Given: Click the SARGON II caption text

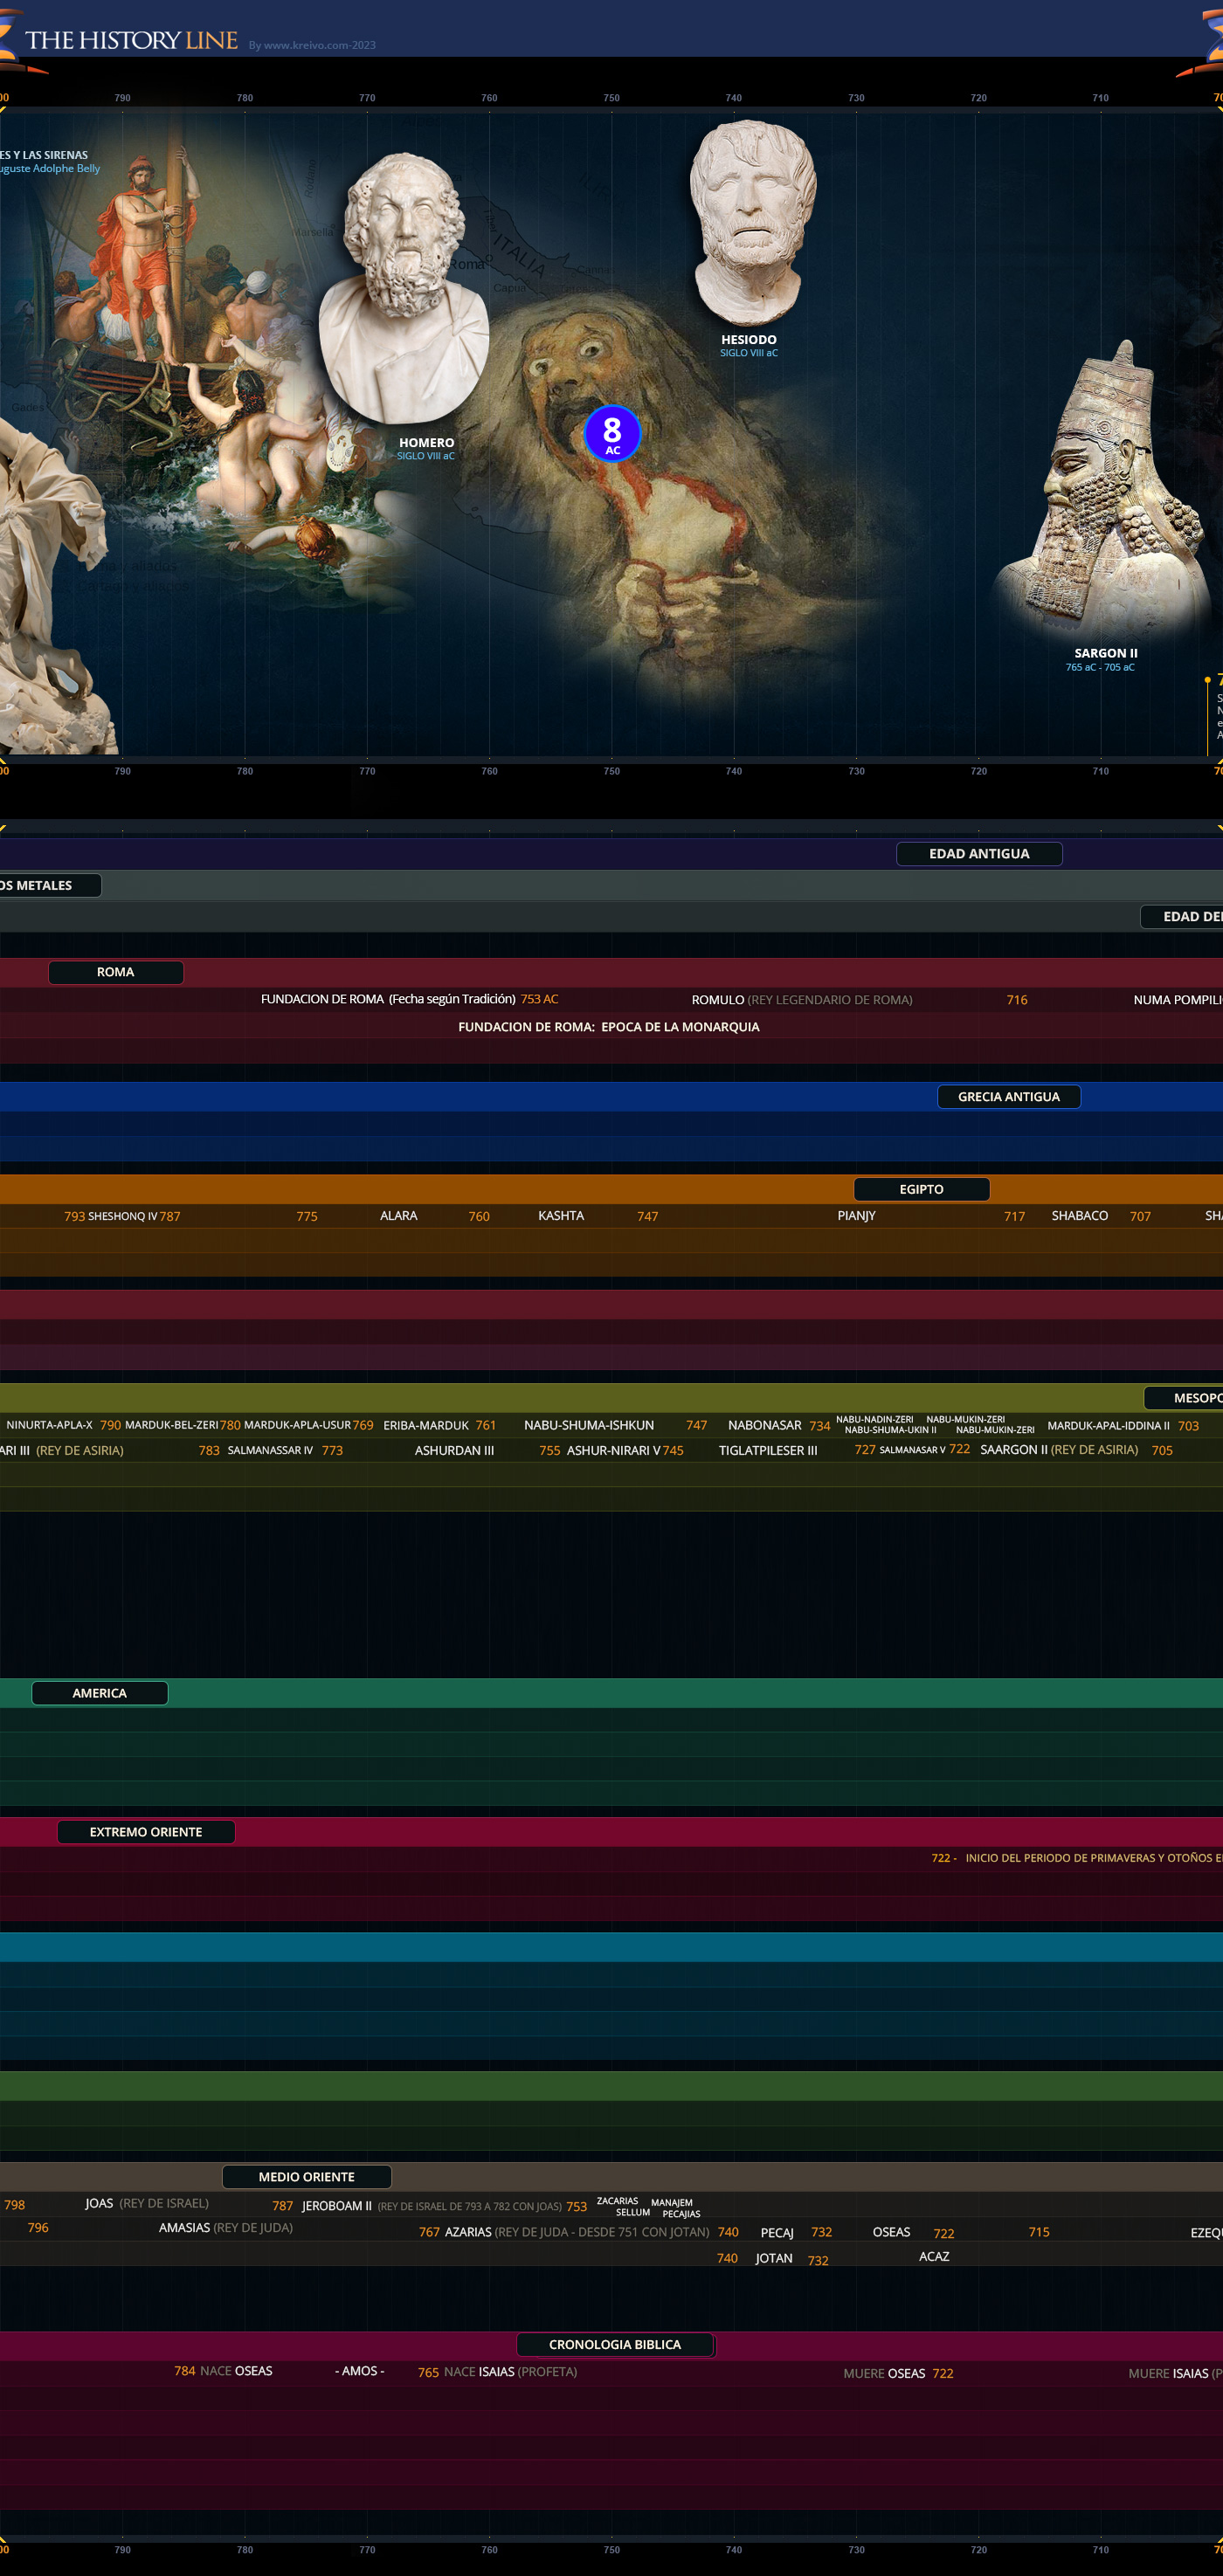Looking at the screenshot, I should (x=1106, y=653).
